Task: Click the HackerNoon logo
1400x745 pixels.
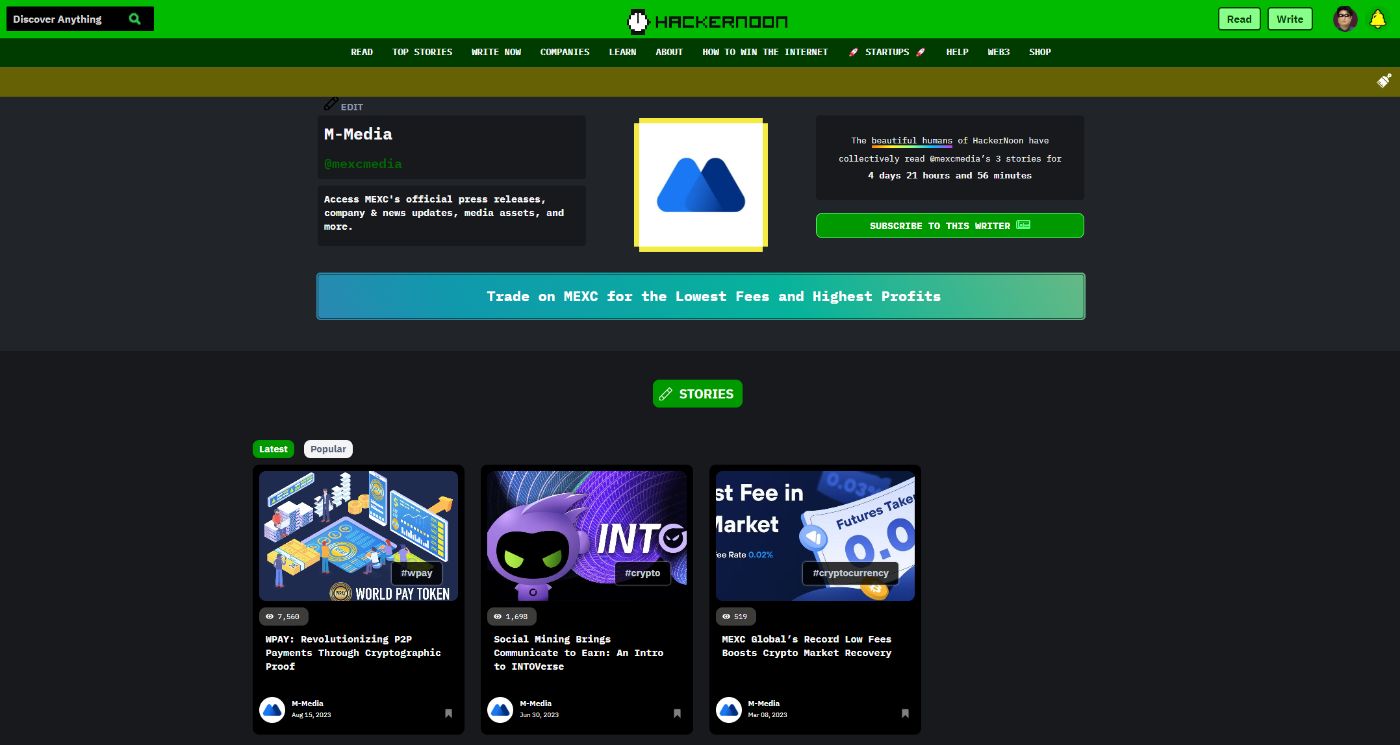Action: (707, 20)
